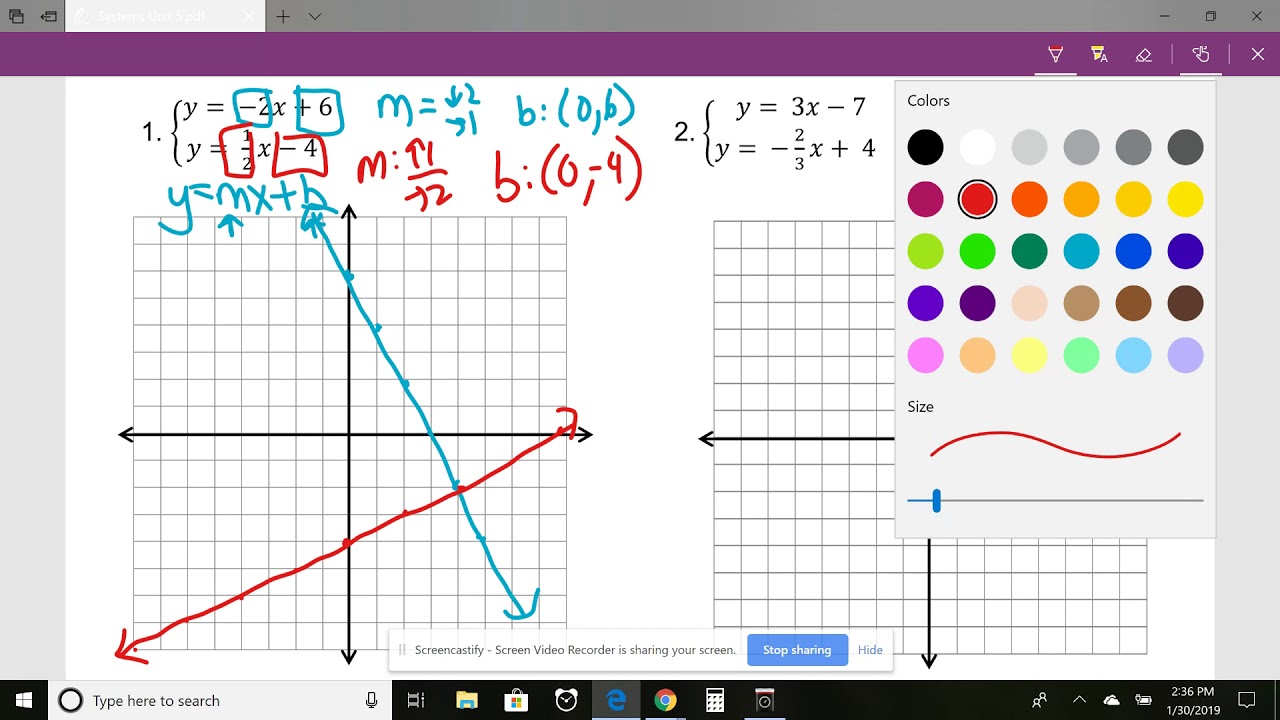The width and height of the screenshot is (1280, 720).
Task: Open Microsoft Store taskbar icon
Action: pyautogui.click(x=516, y=700)
